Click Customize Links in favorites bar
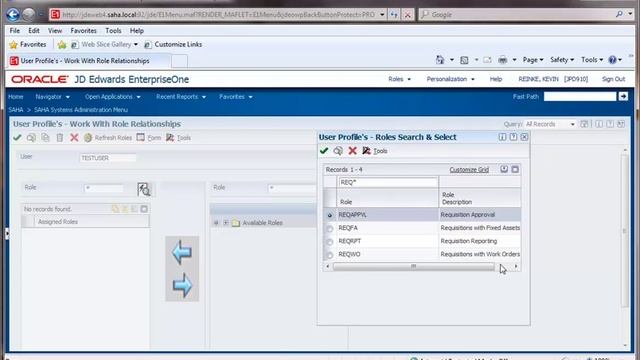The image size is (640, 360). (173, 44)
